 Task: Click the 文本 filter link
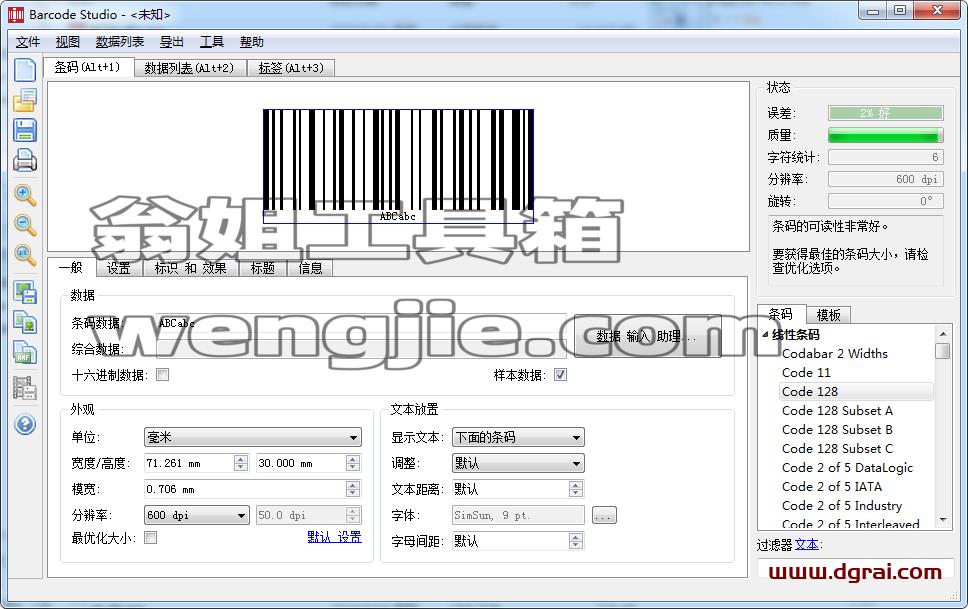coord(807,545)
